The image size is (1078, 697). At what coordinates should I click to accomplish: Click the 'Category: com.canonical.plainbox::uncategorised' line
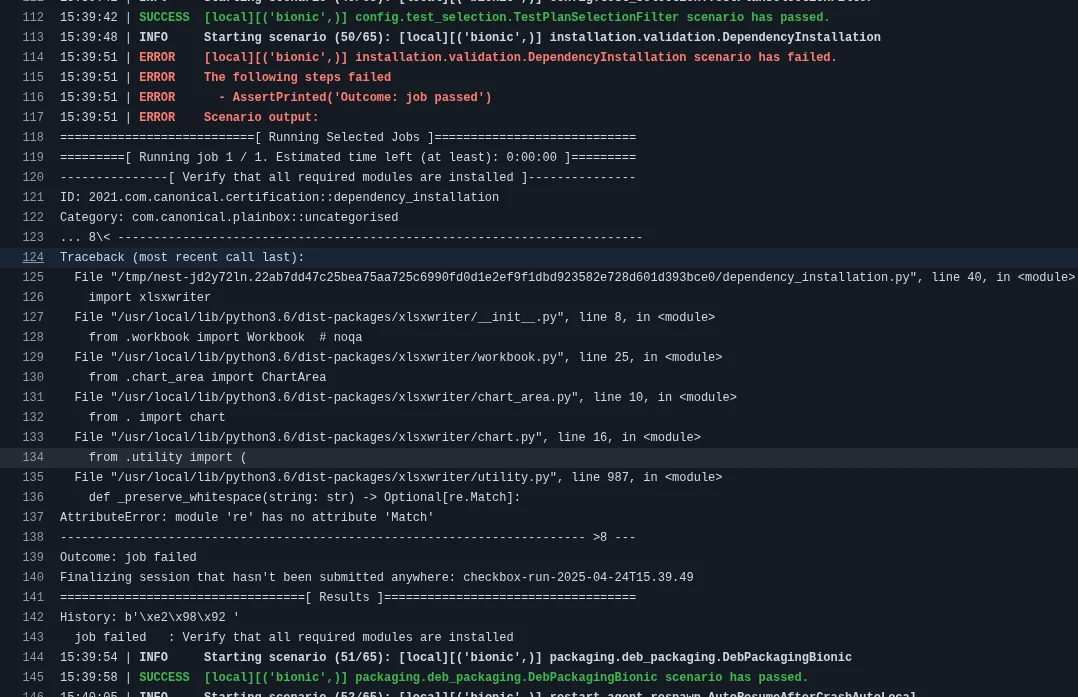click(229, 218)
